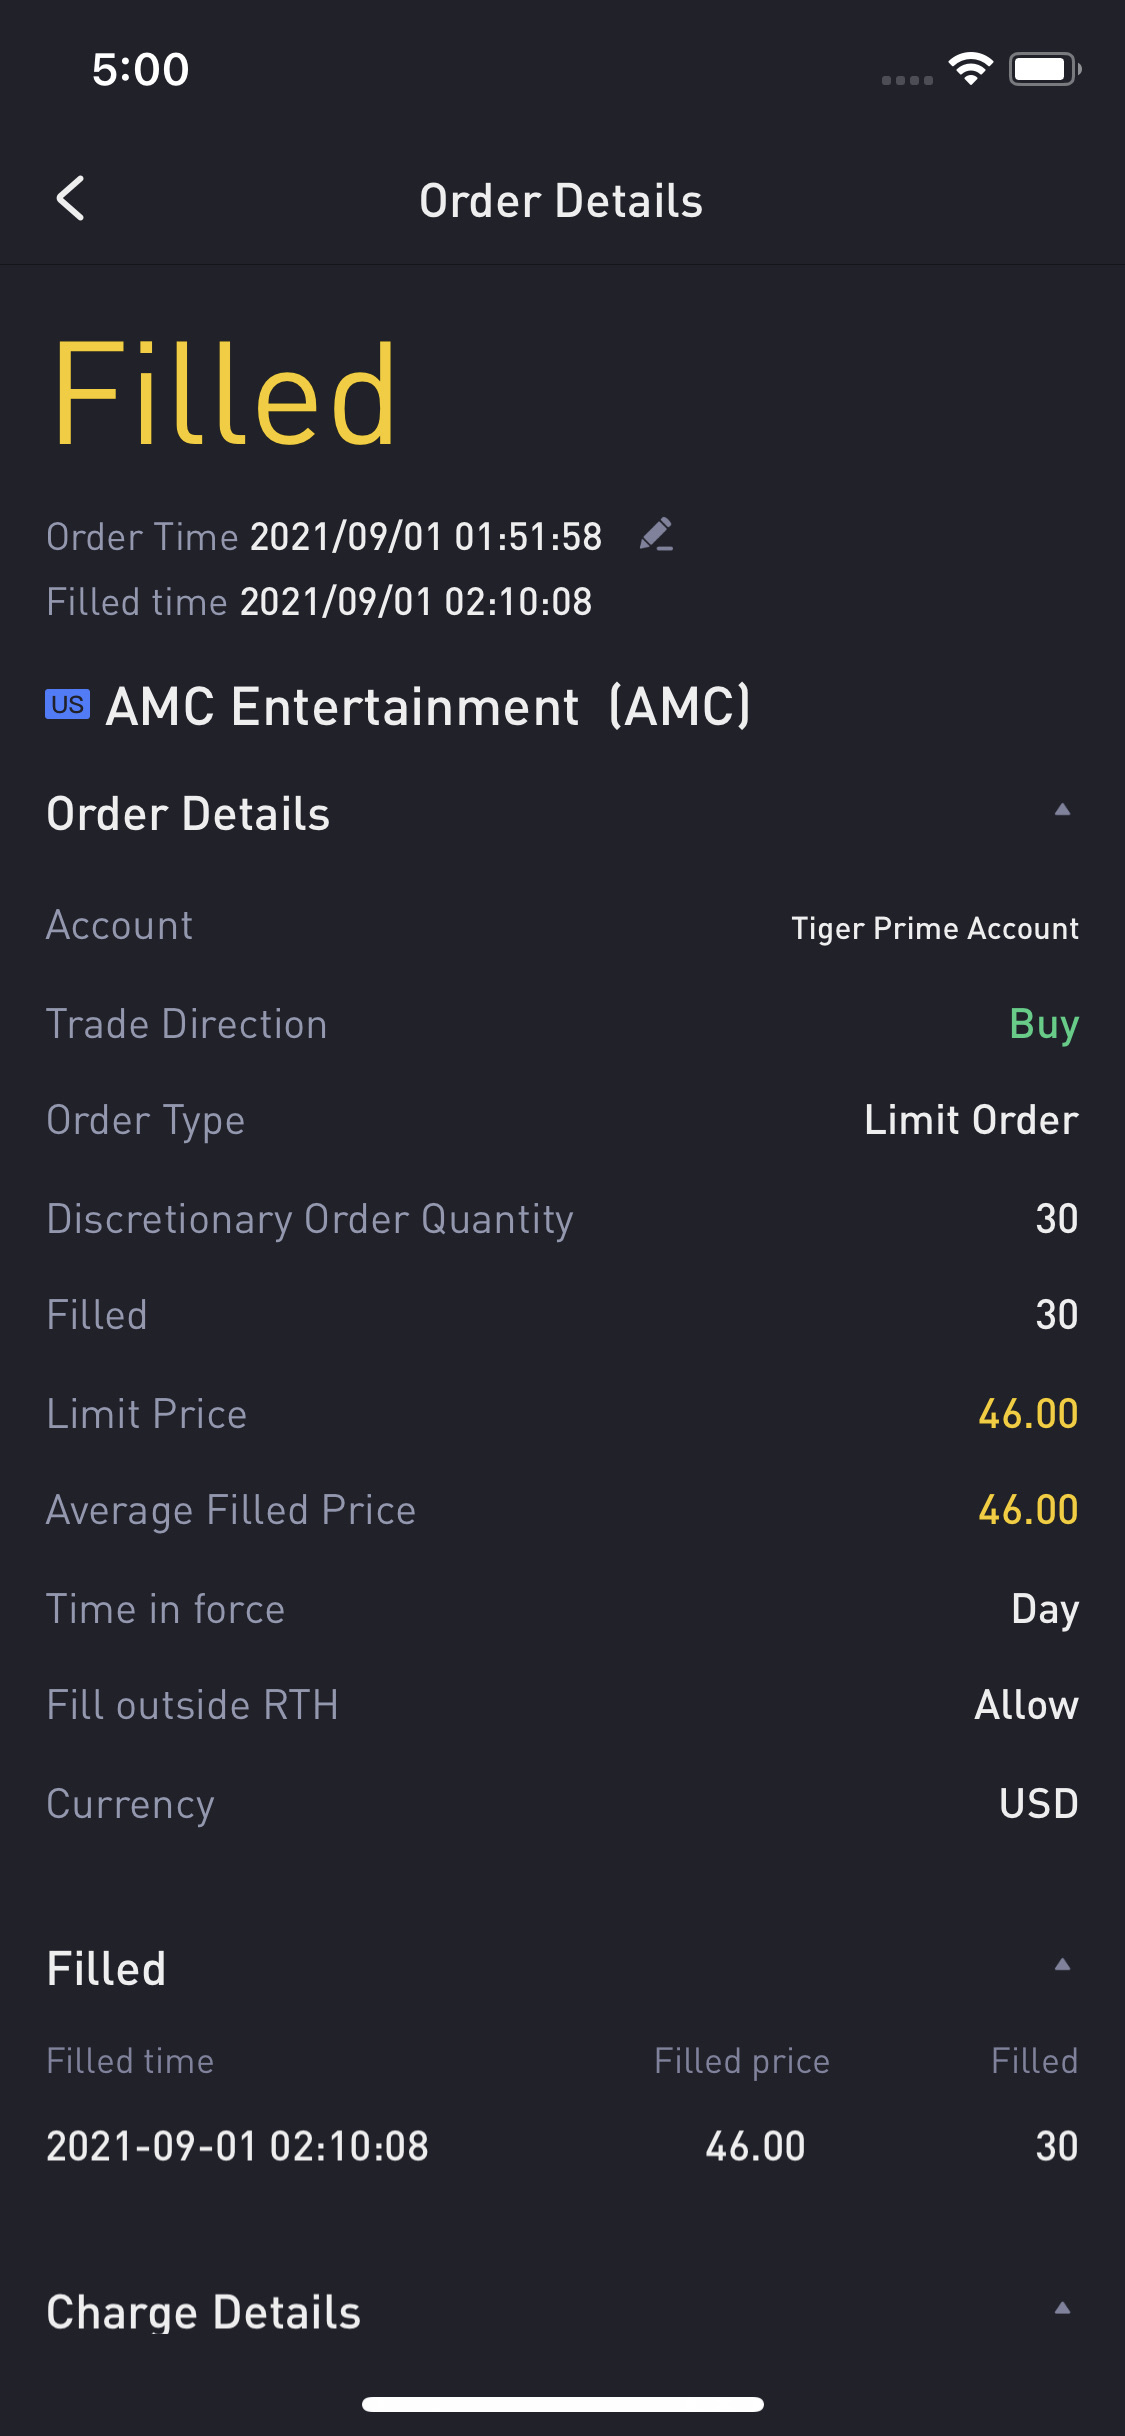Tap the Tiger Prime Account value
The height and width of the screenshot is (2436, 1125).
pos(934,928)
